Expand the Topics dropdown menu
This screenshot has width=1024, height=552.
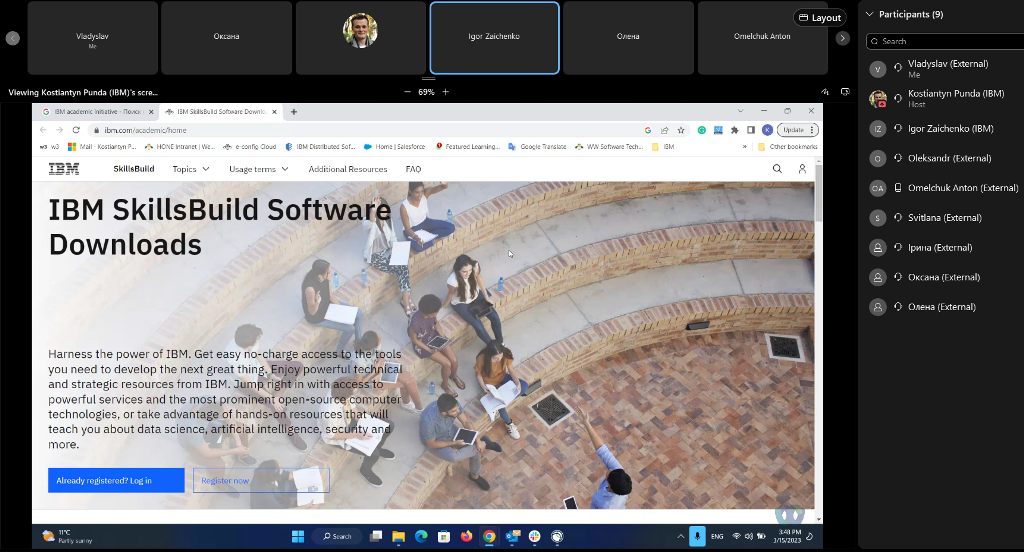[191, 169]
